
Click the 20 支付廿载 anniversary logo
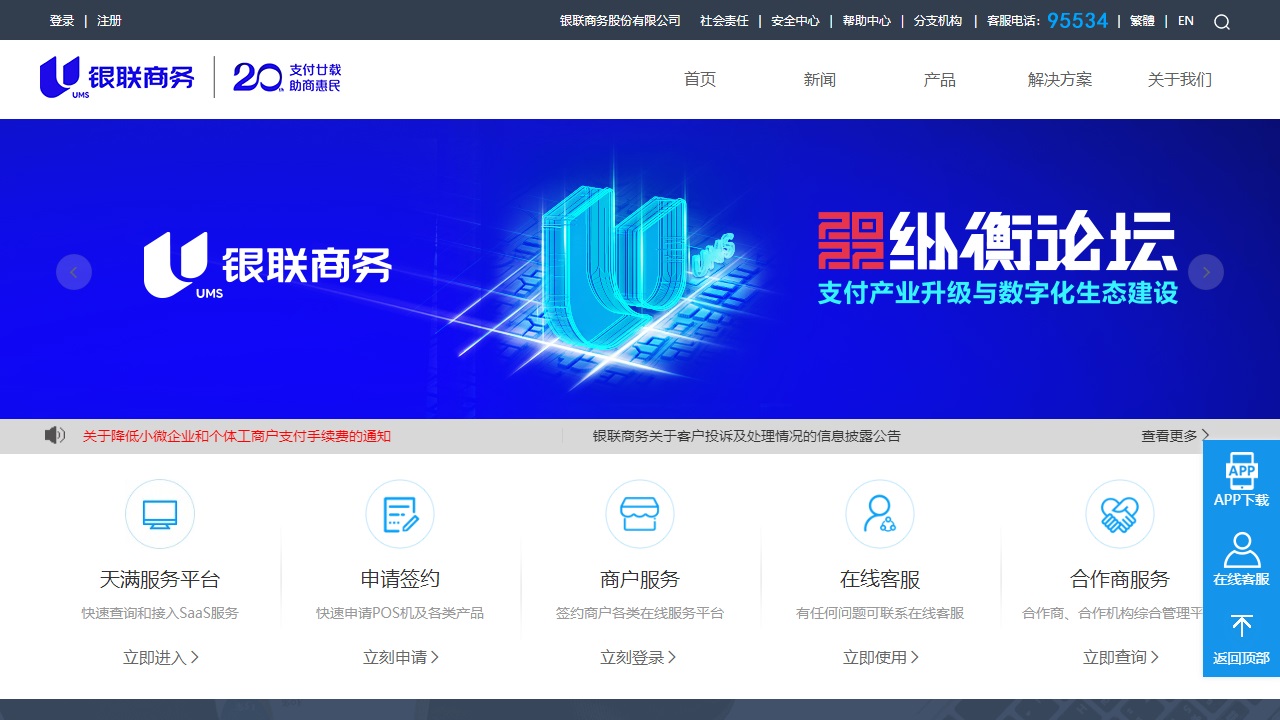[287, 77]
